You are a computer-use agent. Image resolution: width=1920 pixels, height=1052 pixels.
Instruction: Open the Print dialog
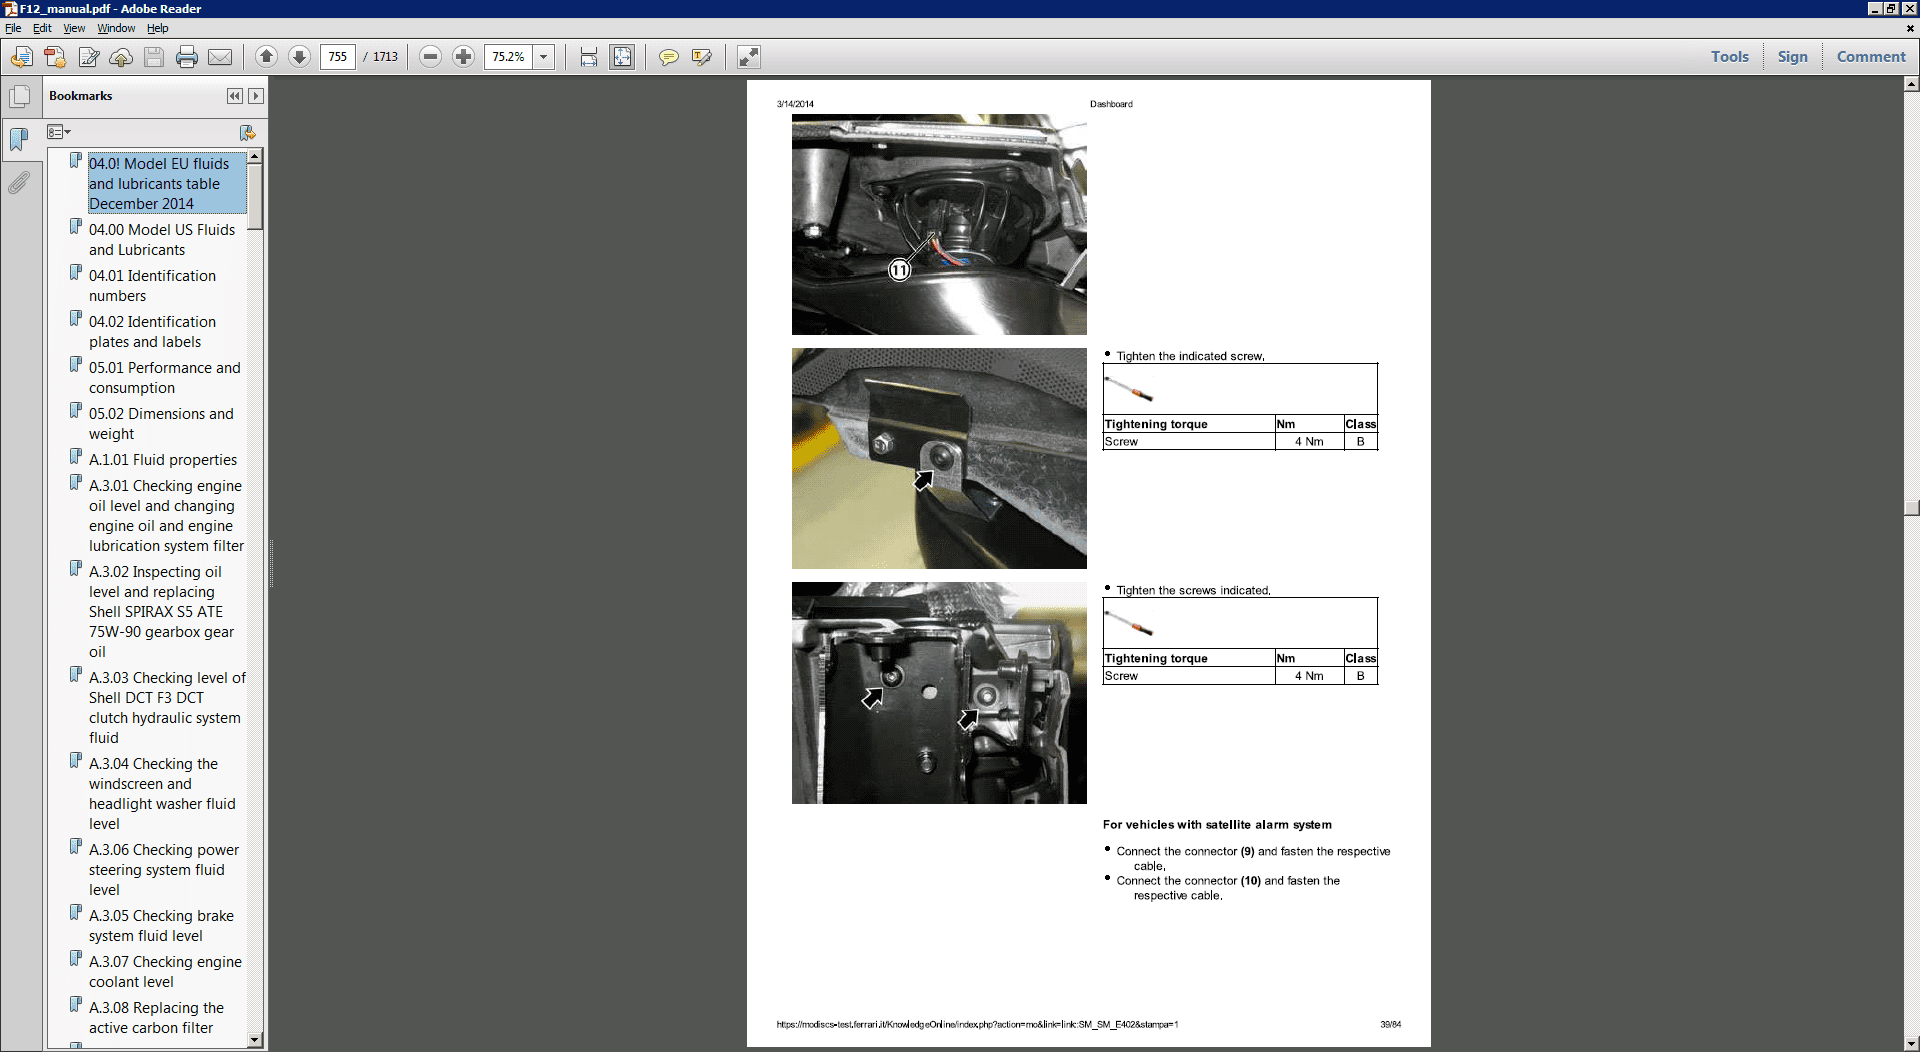pos(187,57)
